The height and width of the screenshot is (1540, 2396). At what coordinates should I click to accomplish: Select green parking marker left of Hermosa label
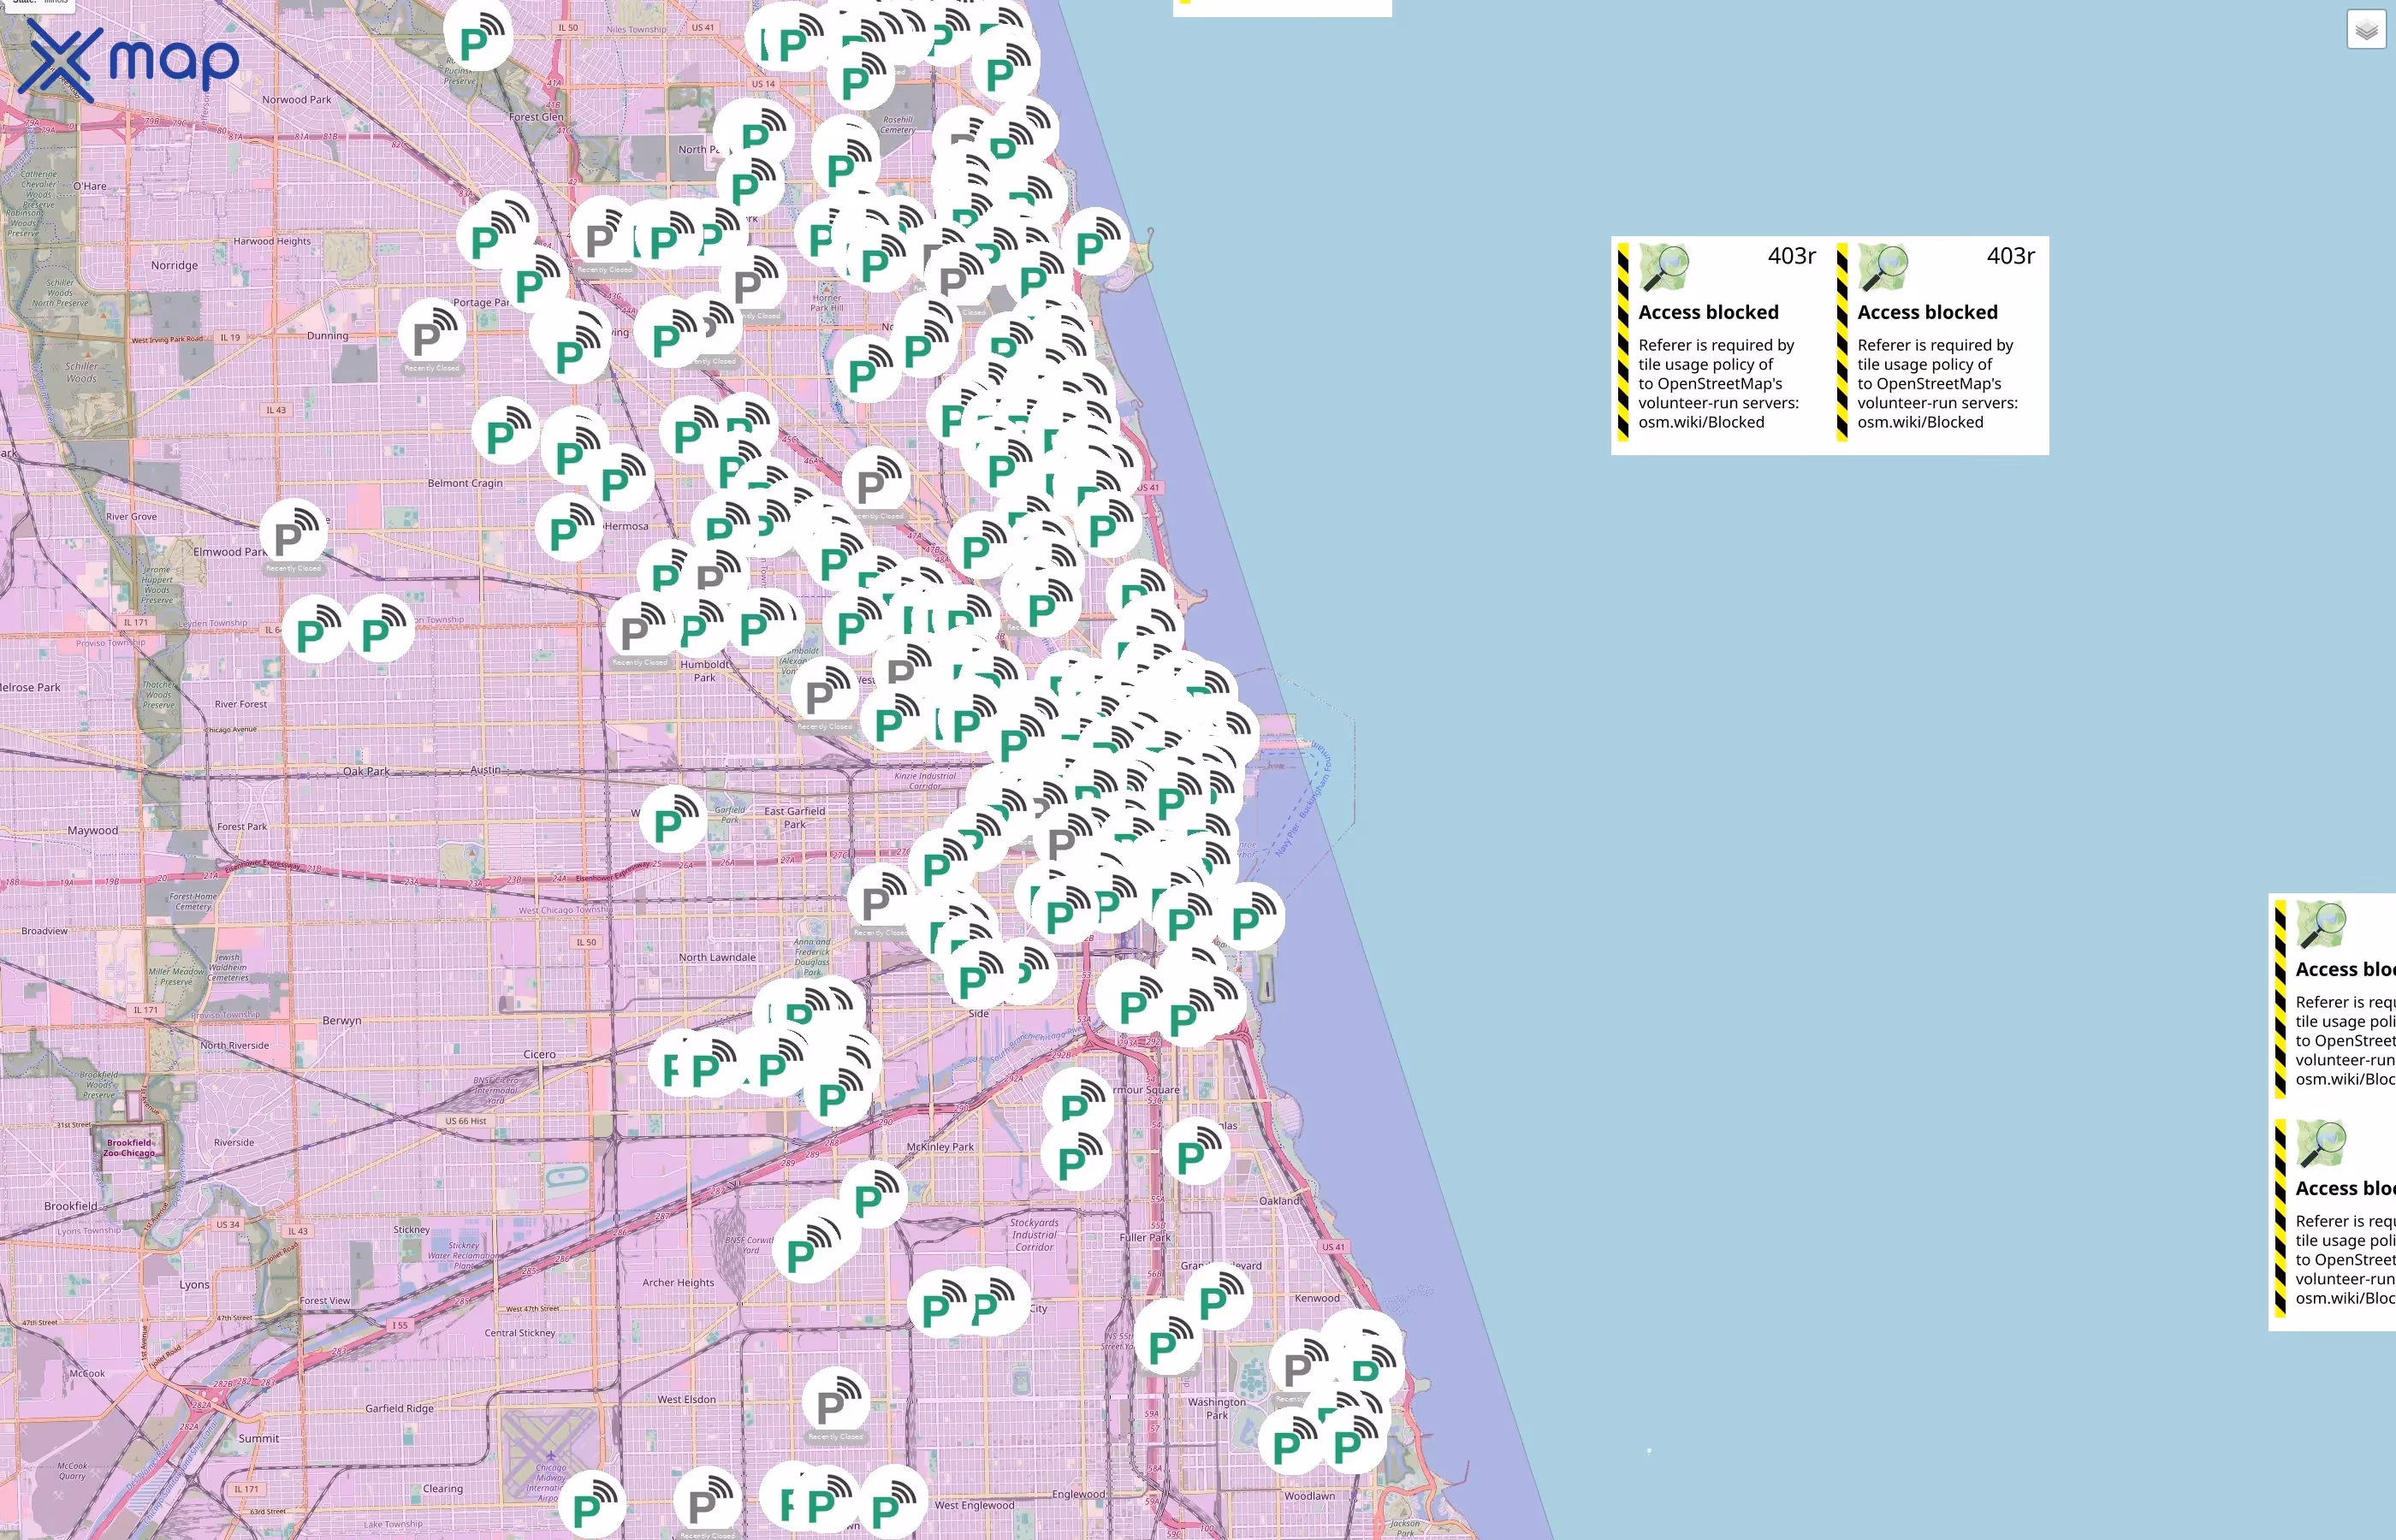click(x=569, y=527)
